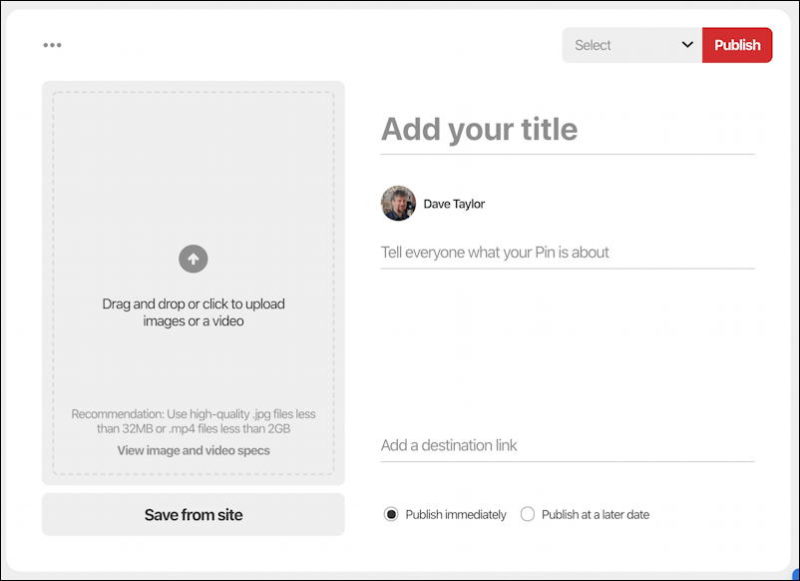
Task: Choose Publish at a later date
Action: tap(526, 514)
